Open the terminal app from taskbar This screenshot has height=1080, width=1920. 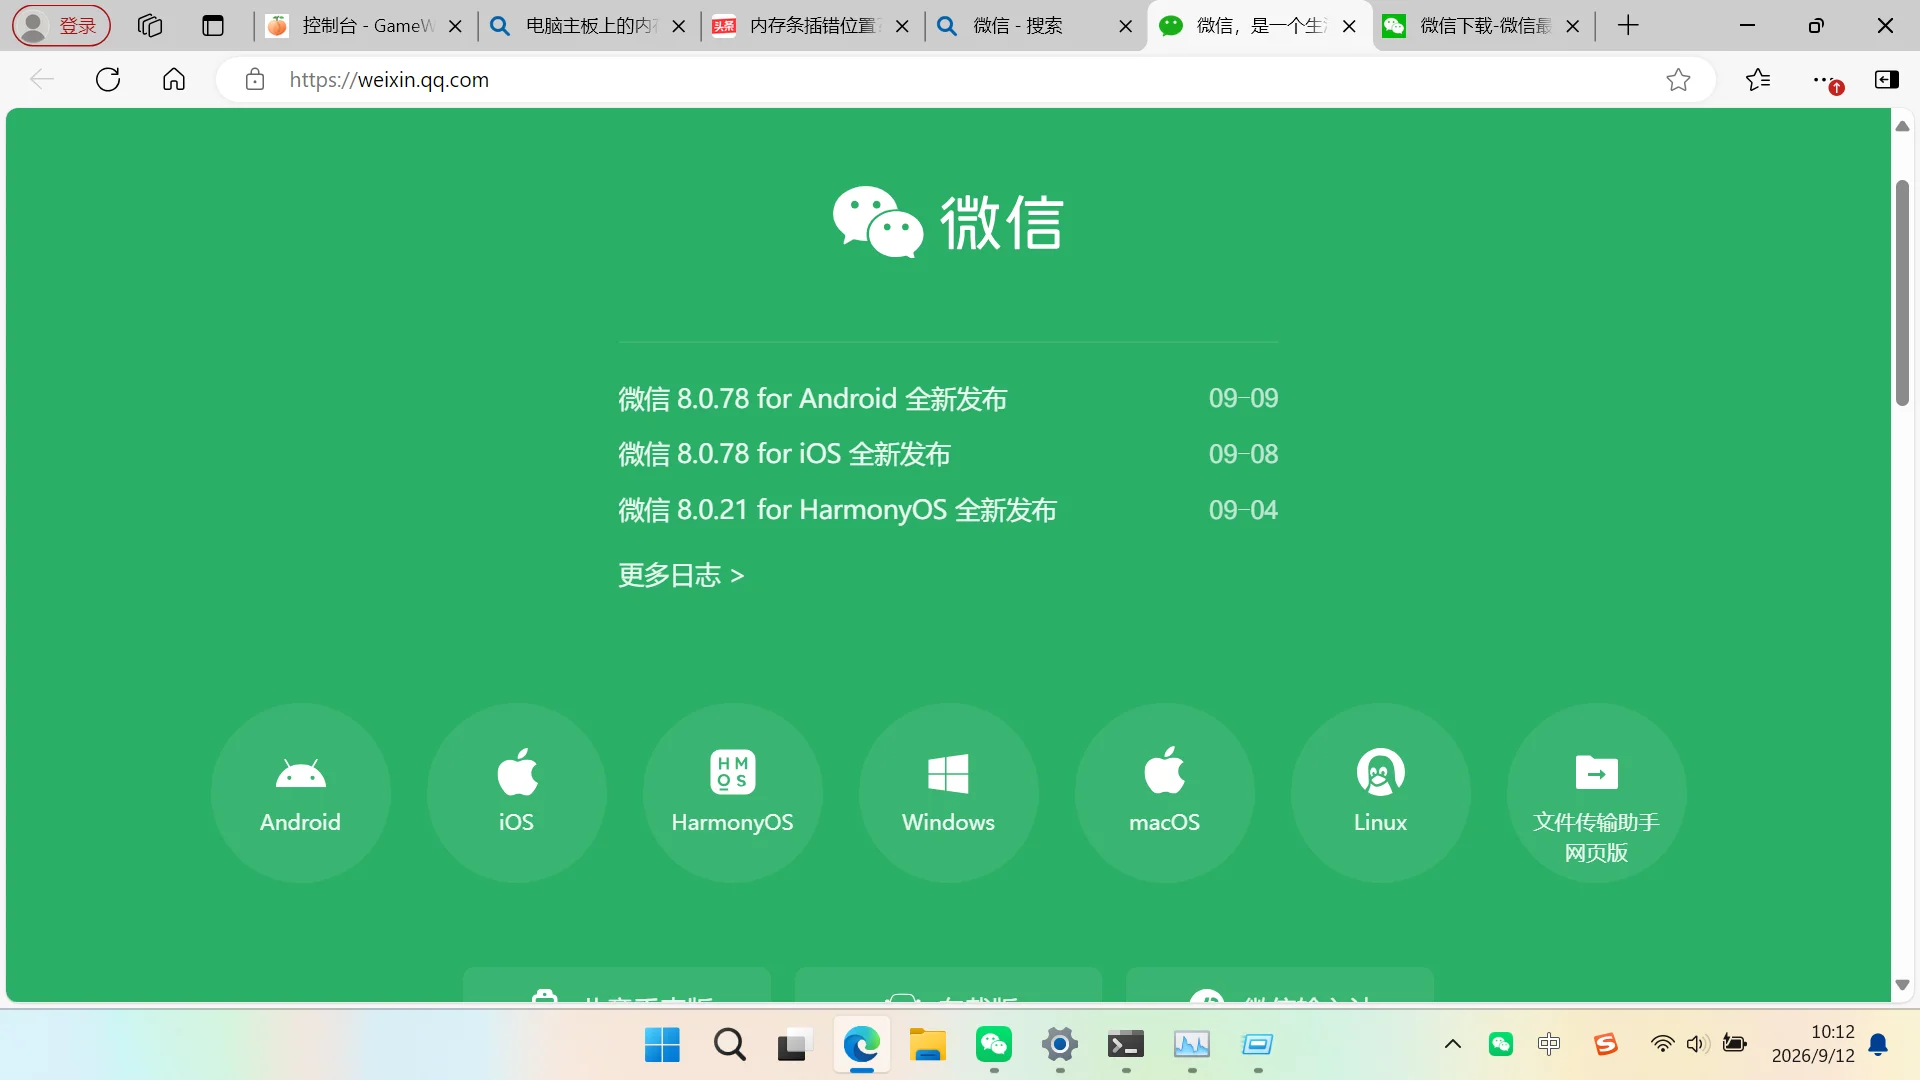click(x=1126, y=1045)
